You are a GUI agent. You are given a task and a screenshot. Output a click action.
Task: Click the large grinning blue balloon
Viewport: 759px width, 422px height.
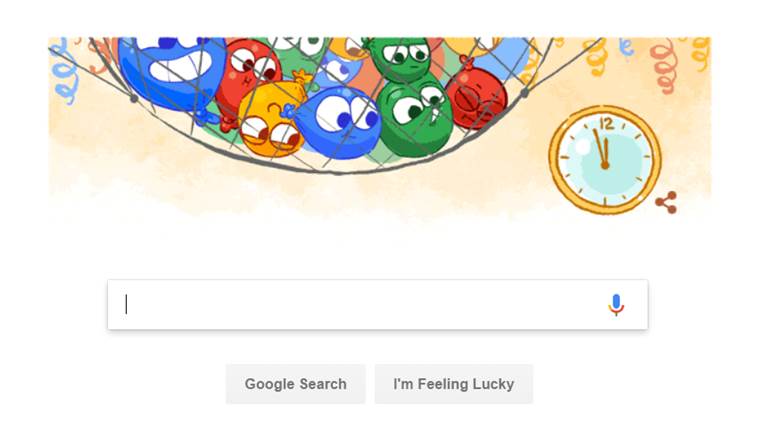[x=172, y=69]
